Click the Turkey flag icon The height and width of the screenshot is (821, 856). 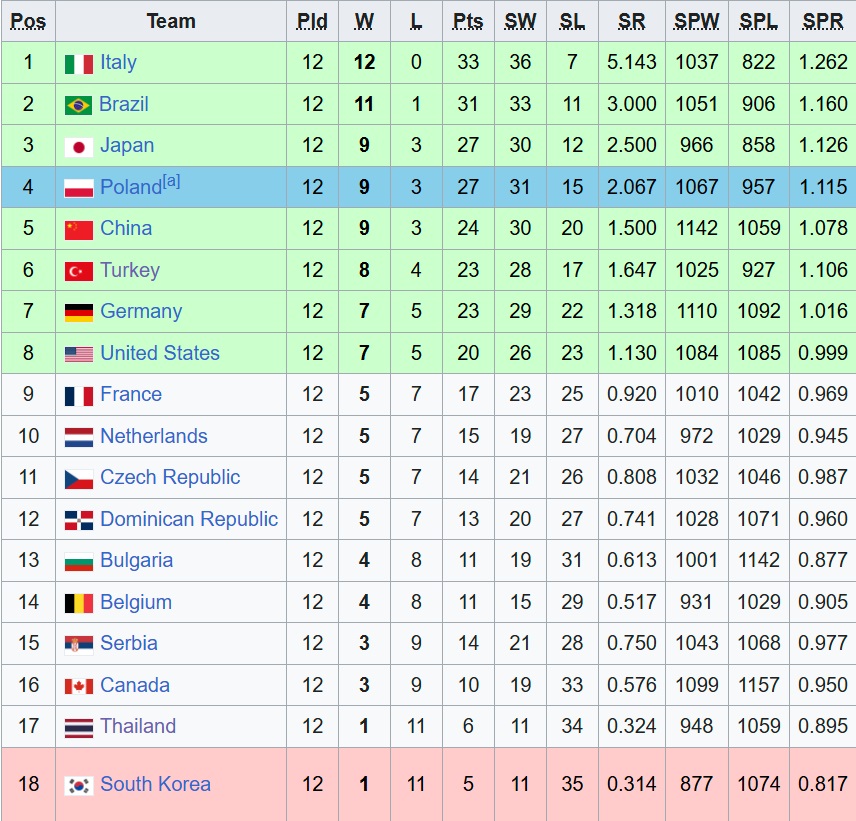[79, 271]
